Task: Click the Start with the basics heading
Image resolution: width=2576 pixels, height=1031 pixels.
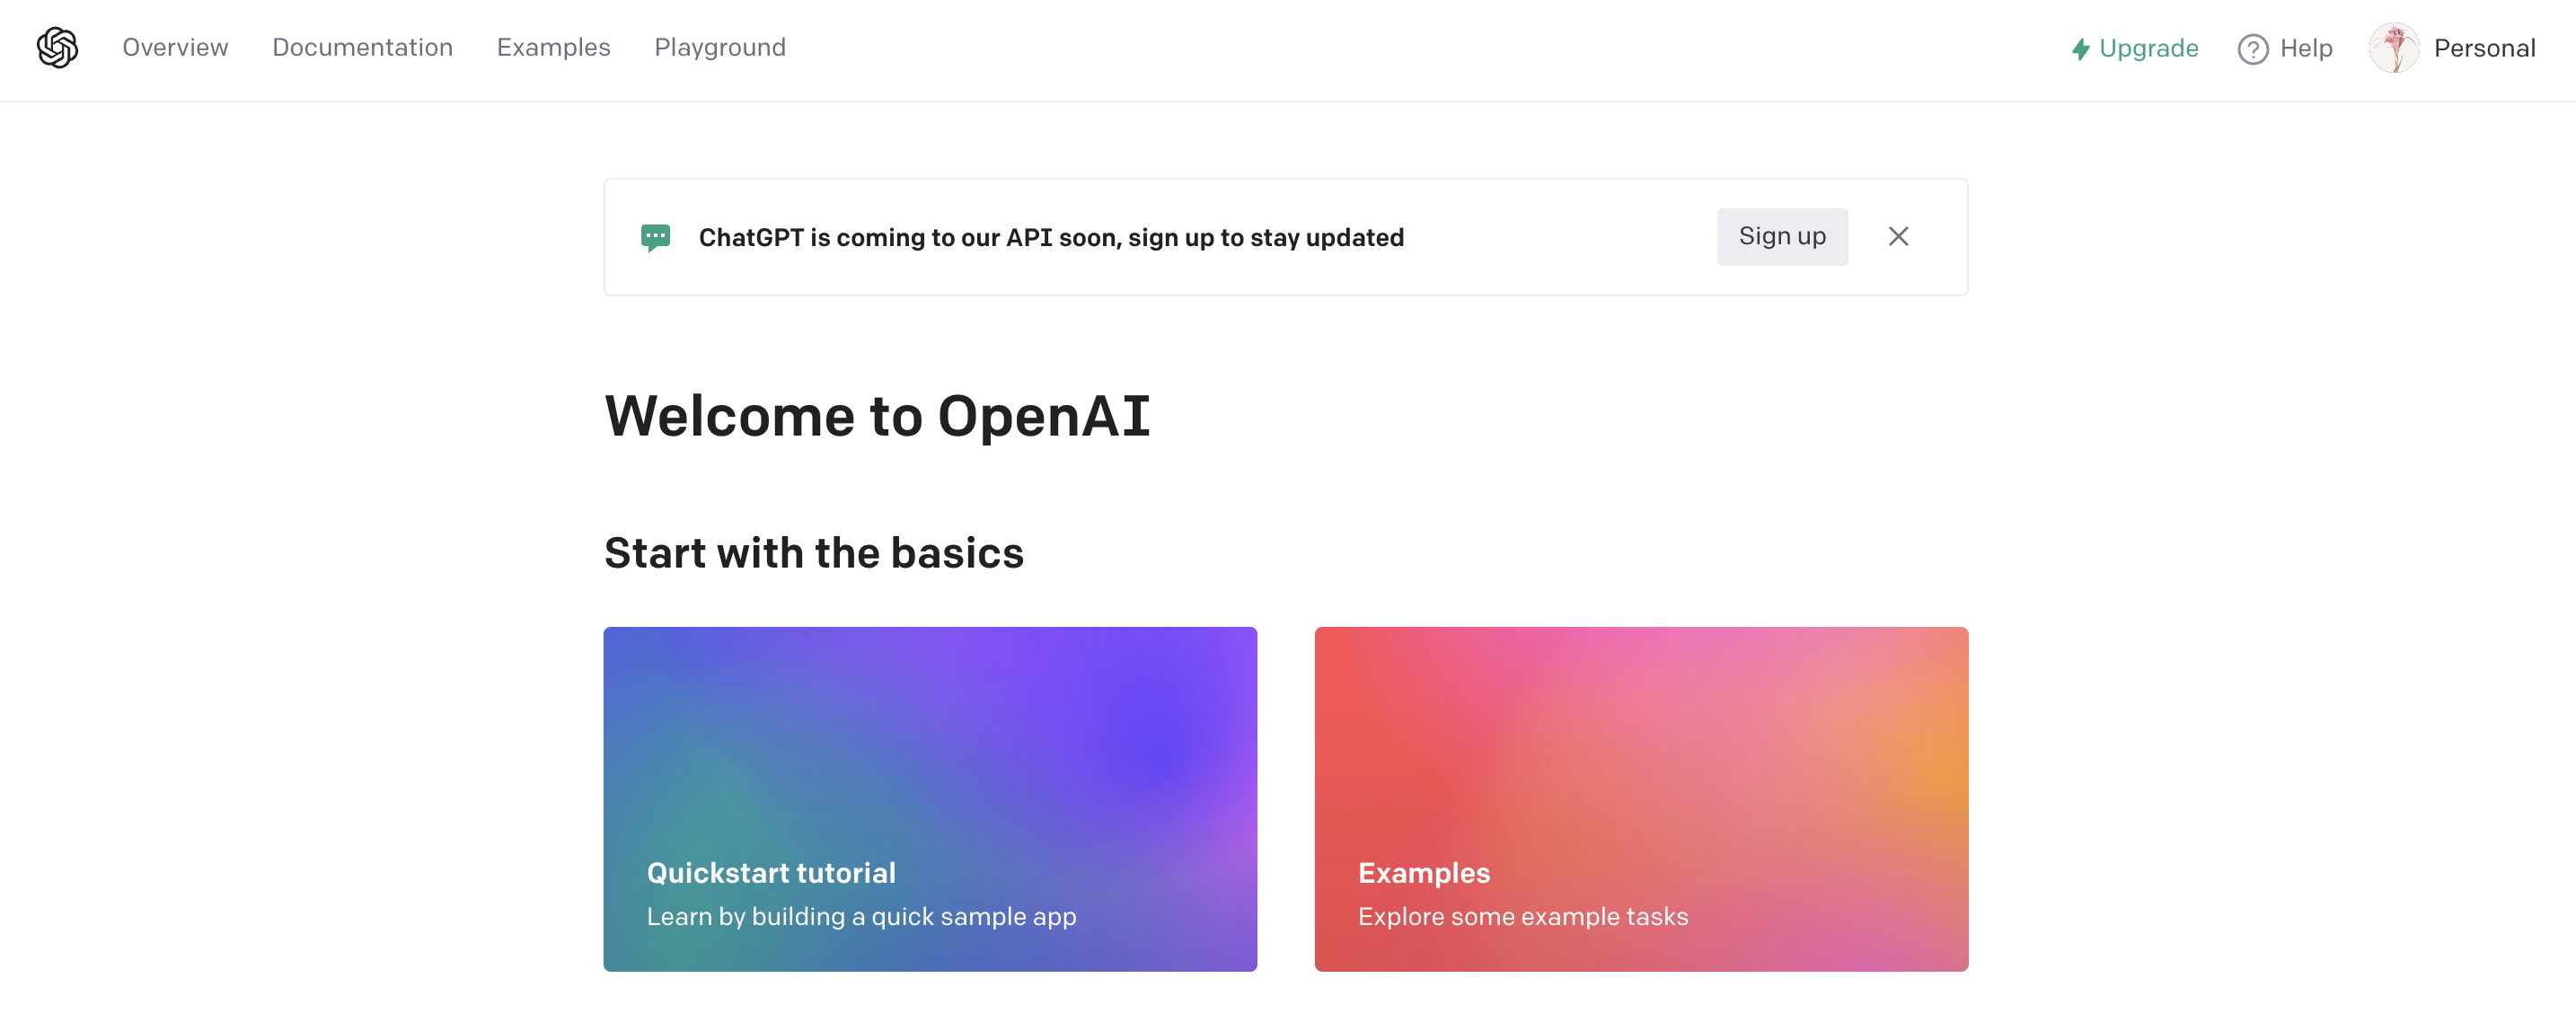Action: click(x=814, y=553)
